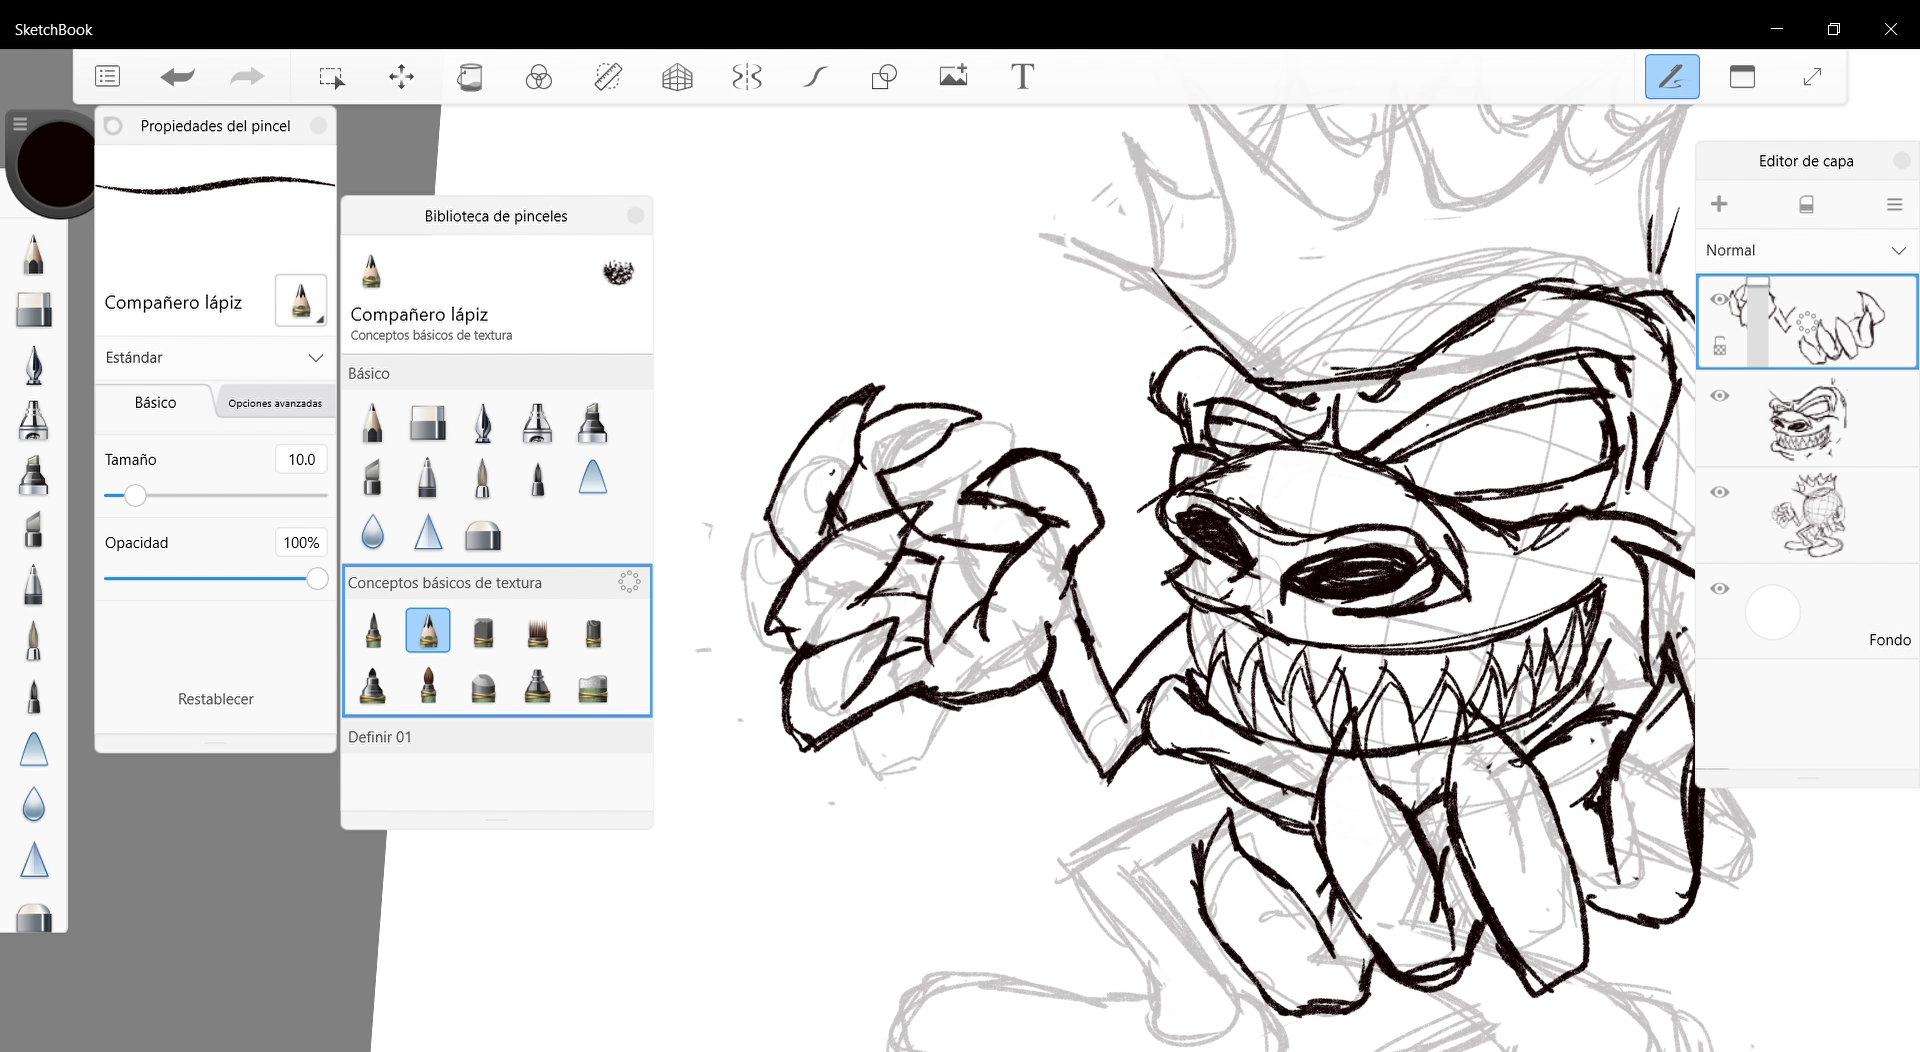This screenshot has height=1052, width=1920.
Task: Hide the Fondo background layer
Action: 1719,588
